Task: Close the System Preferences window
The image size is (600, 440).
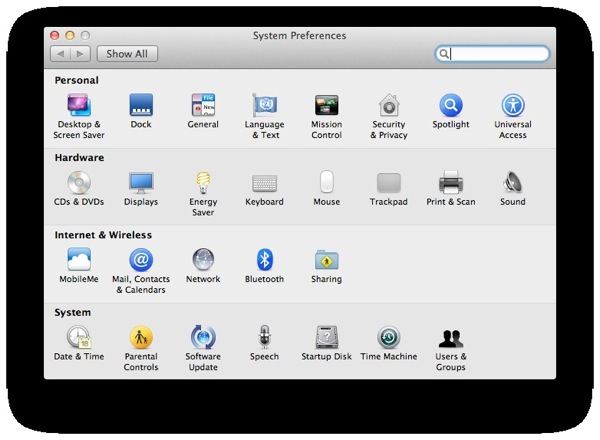Action: click(54, 36)
